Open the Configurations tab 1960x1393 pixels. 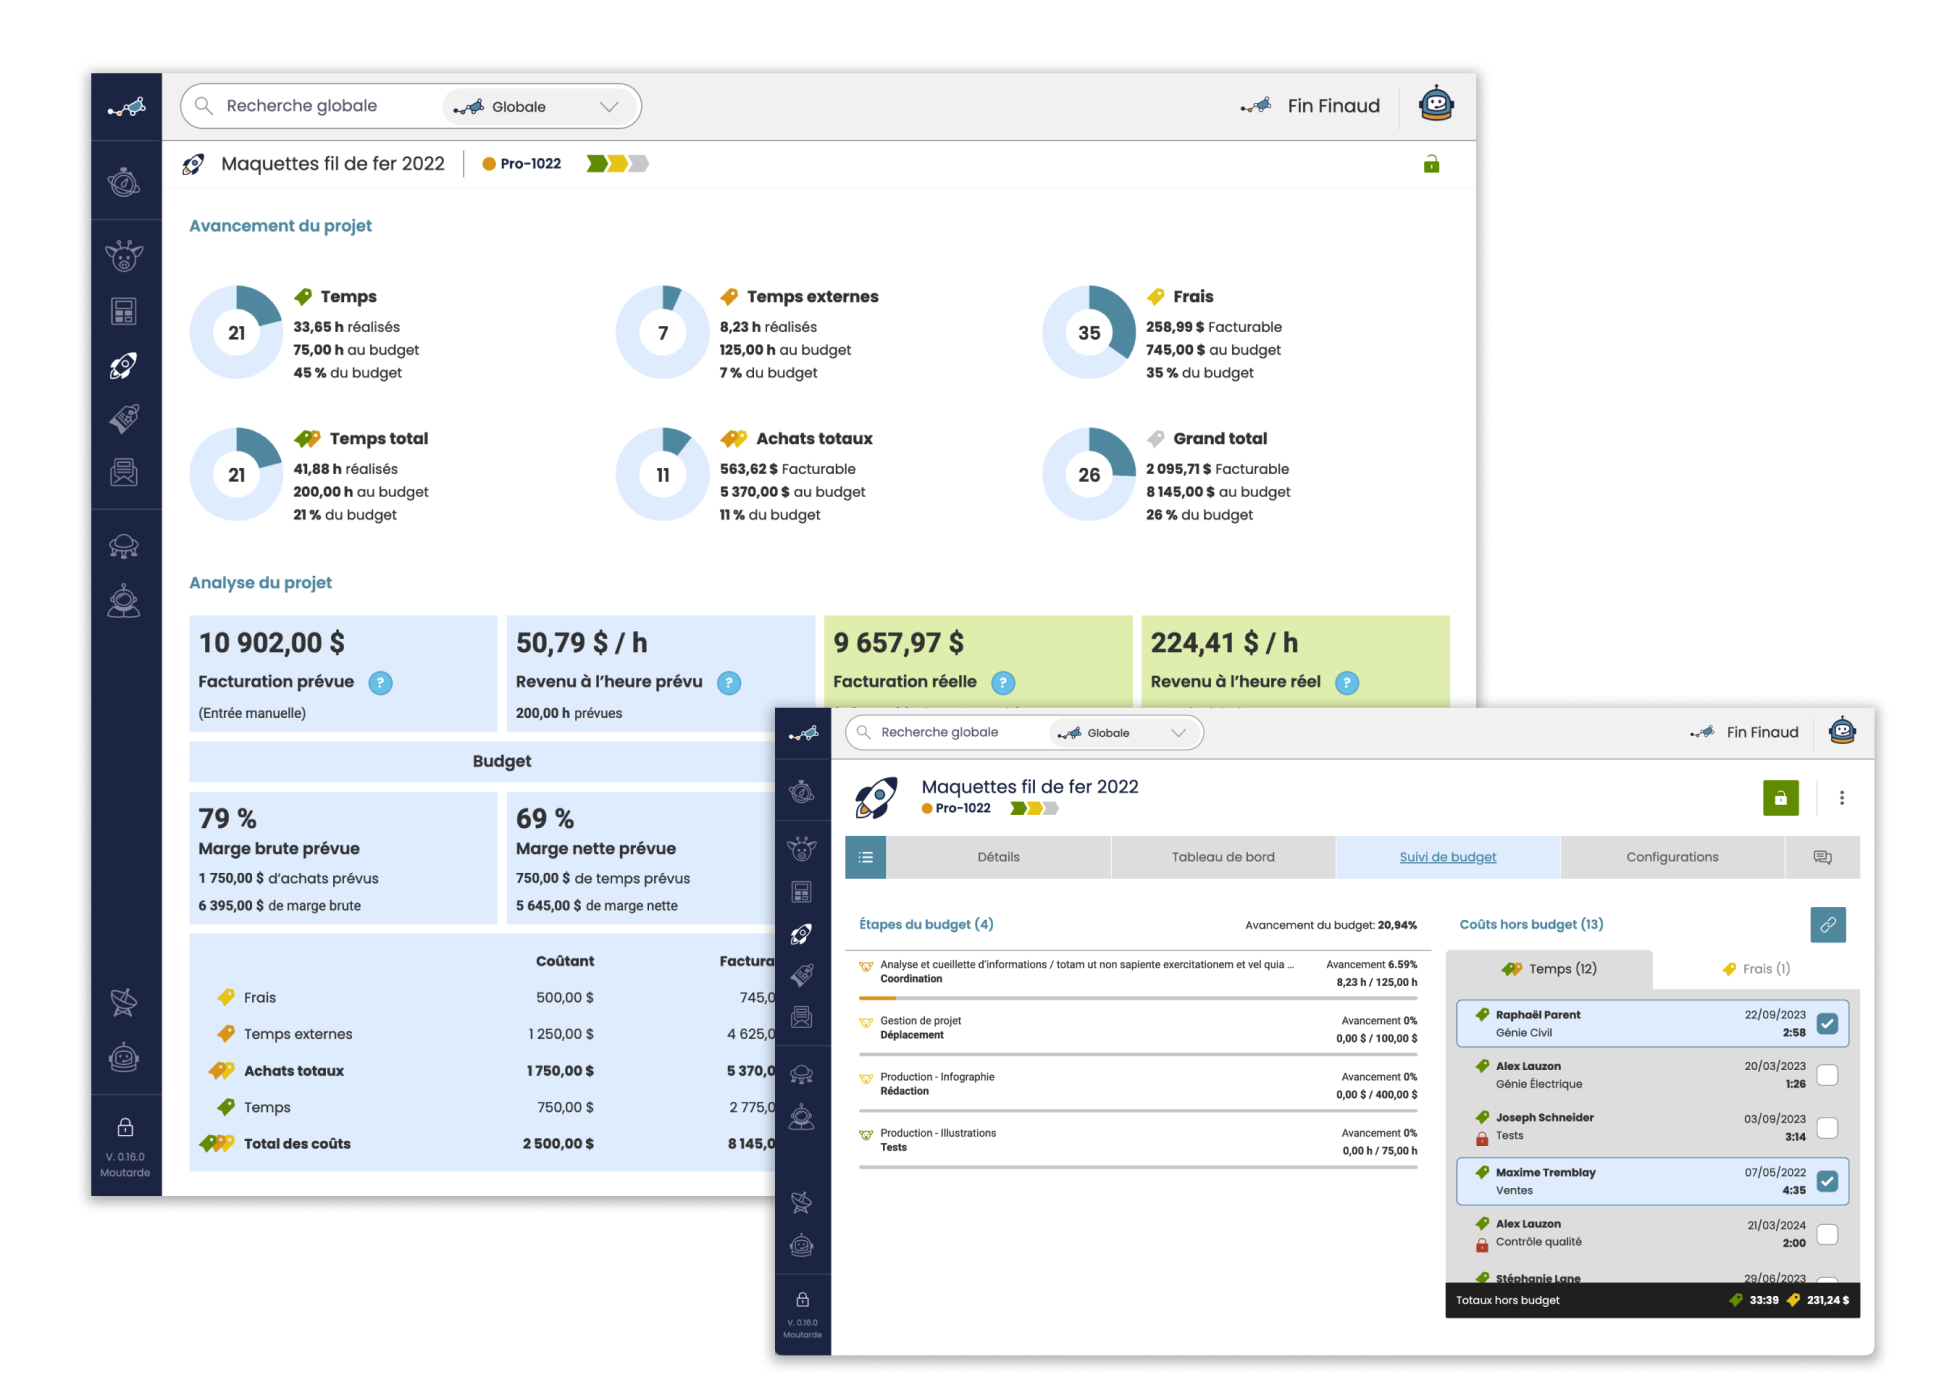[1672, 857]
